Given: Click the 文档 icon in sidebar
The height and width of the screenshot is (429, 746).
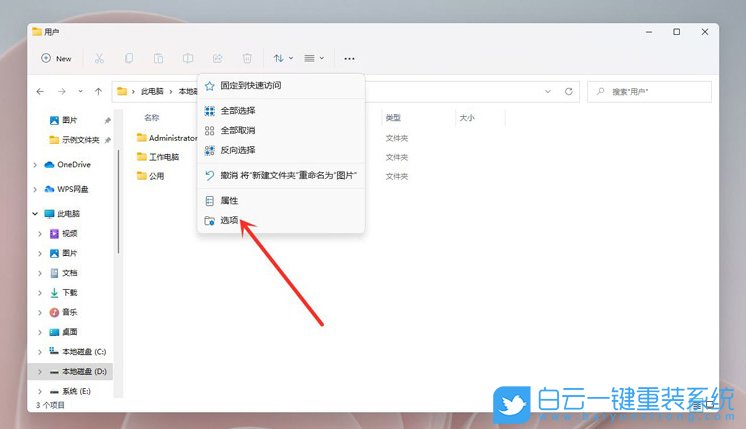Looking at the screenshot, I should pos(54,273).
